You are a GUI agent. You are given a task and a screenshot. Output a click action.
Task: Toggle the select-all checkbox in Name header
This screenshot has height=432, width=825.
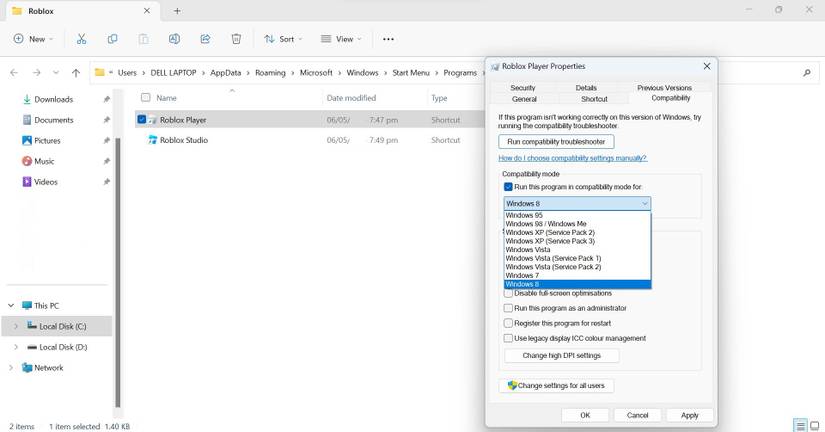pos(146,97)
